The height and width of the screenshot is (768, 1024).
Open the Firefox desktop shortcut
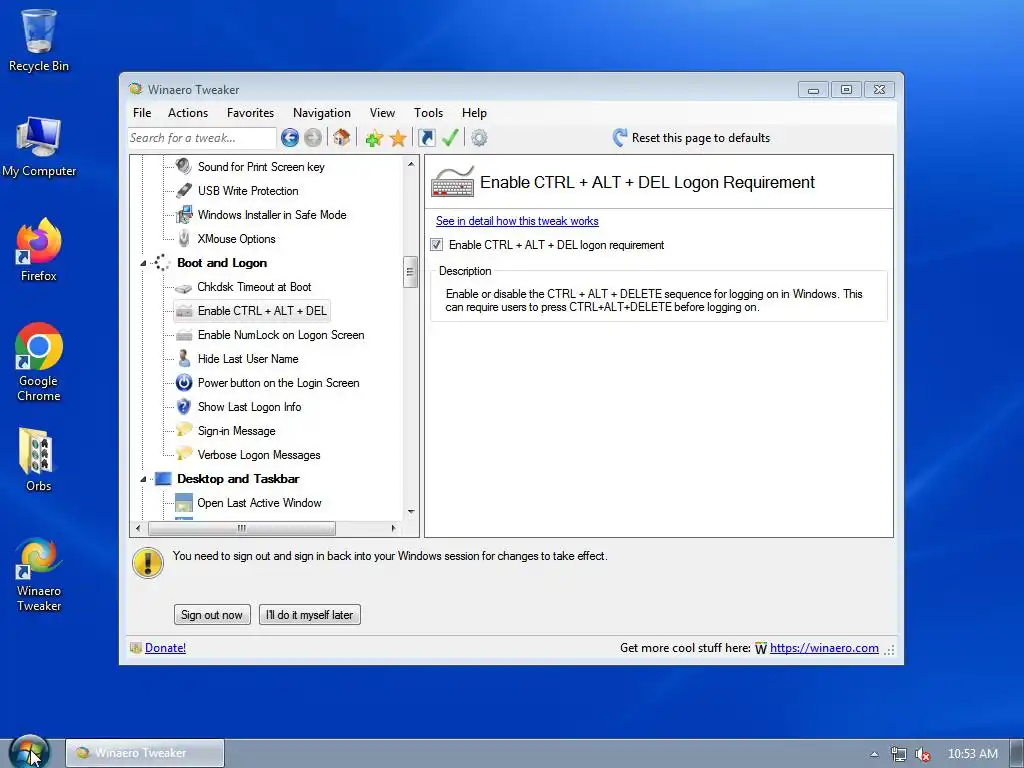coord(39,251)
